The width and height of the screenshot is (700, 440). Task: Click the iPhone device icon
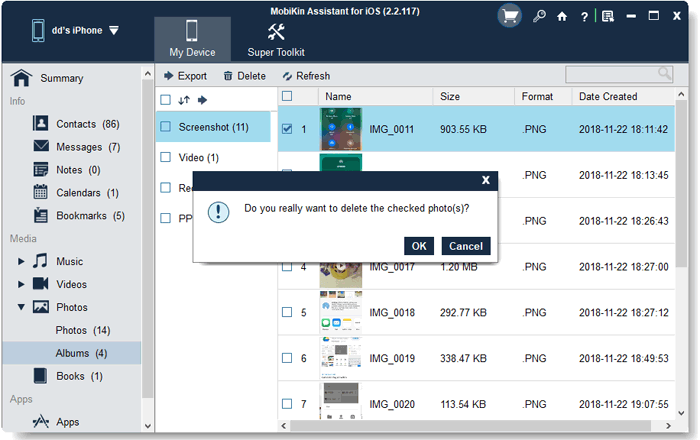click(38, 30)
